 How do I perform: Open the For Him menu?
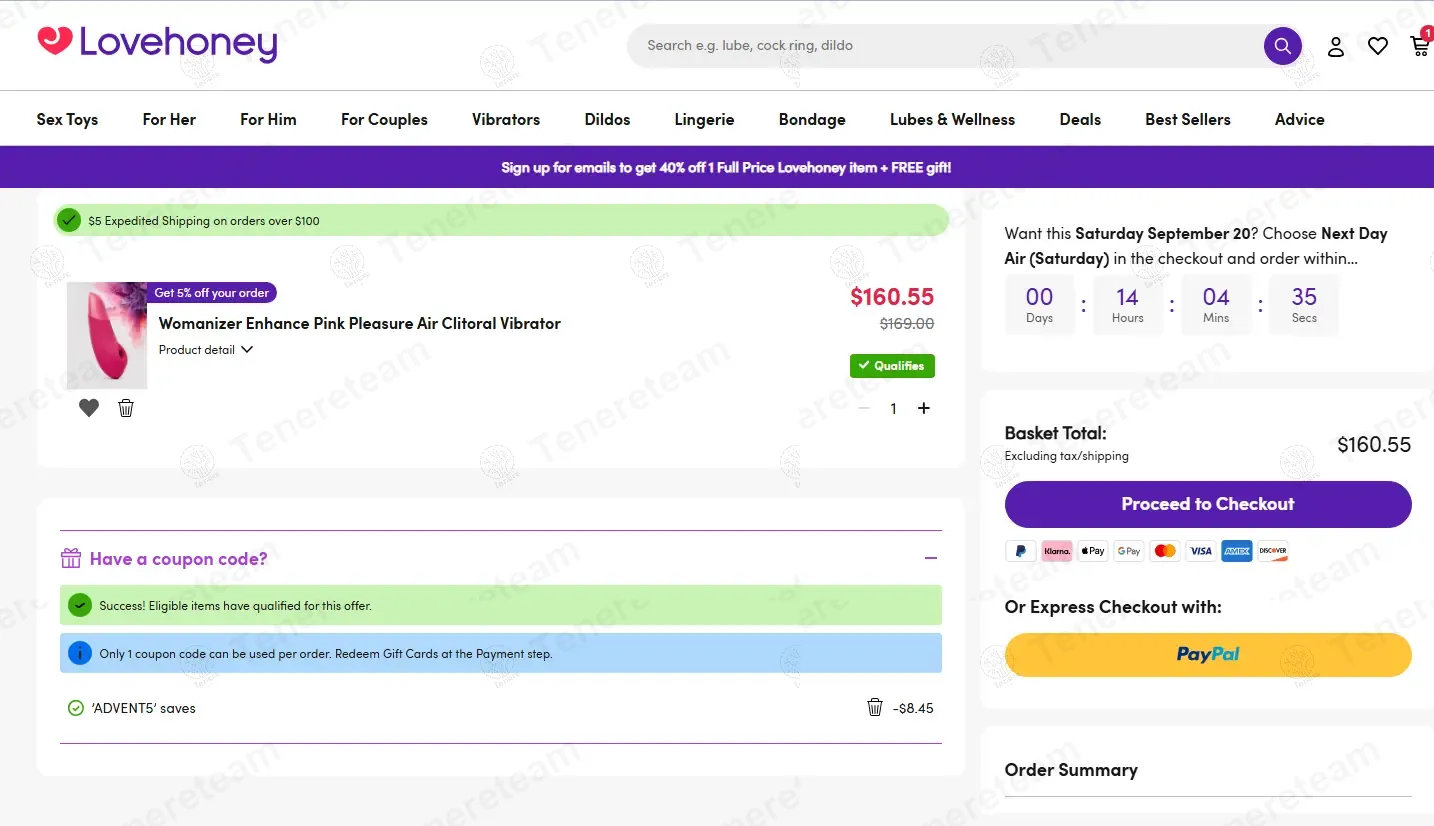[x=268, y=119]
